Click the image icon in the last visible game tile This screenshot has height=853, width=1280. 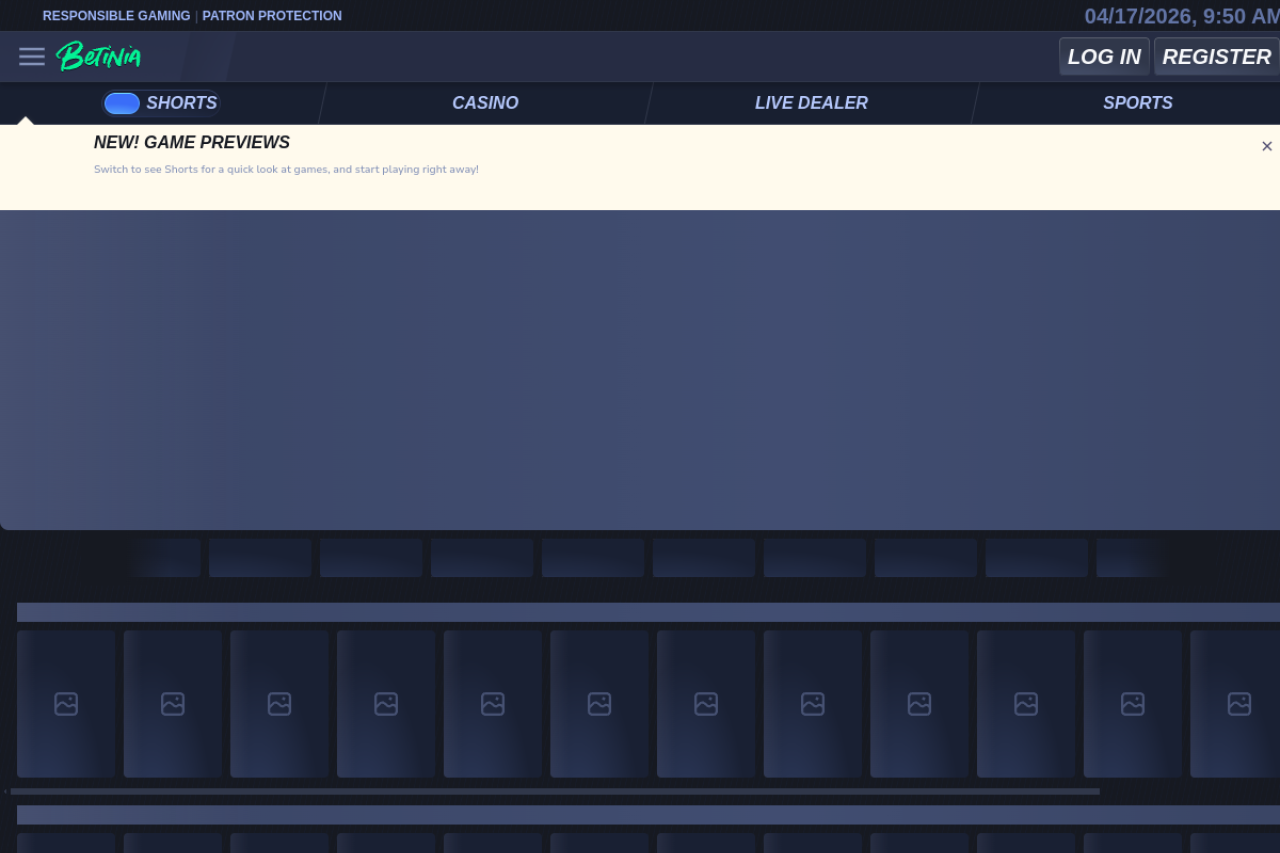click(1239, 704)
